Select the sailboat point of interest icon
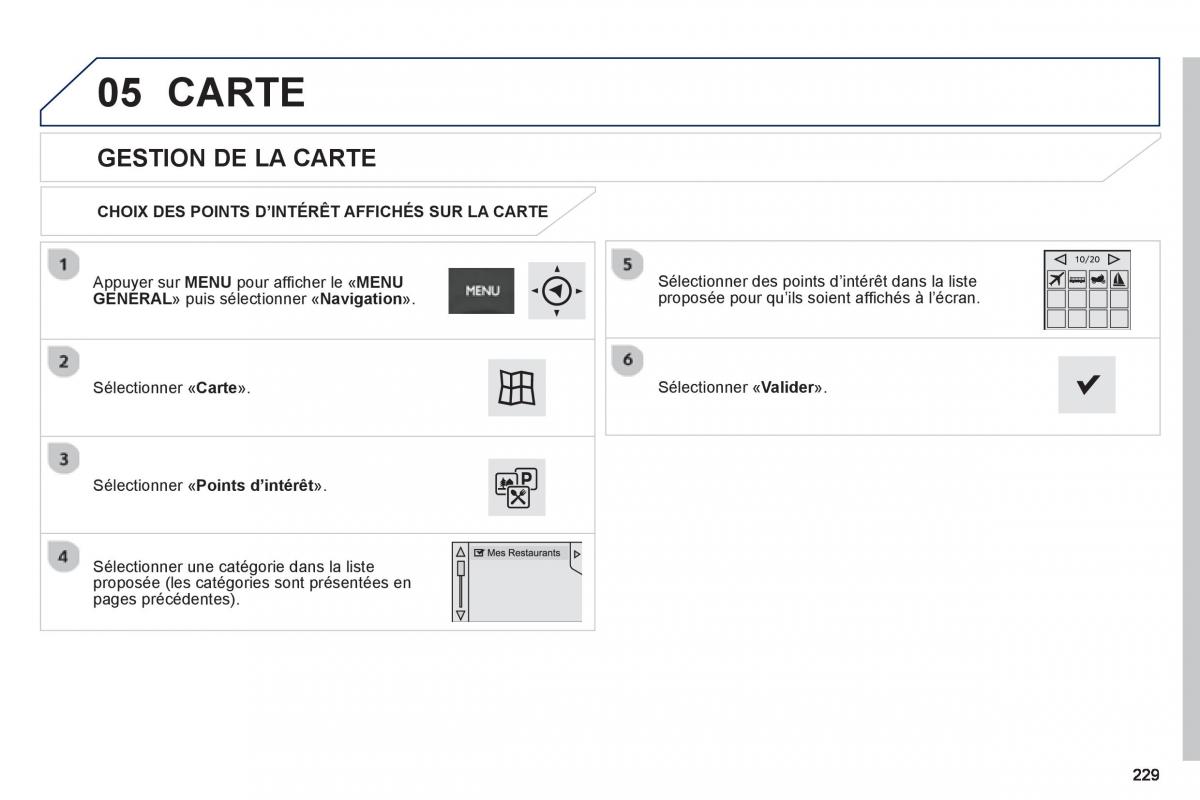Screen dimensions: 1200x800 pyautogui.click(x=1119, y=280)
